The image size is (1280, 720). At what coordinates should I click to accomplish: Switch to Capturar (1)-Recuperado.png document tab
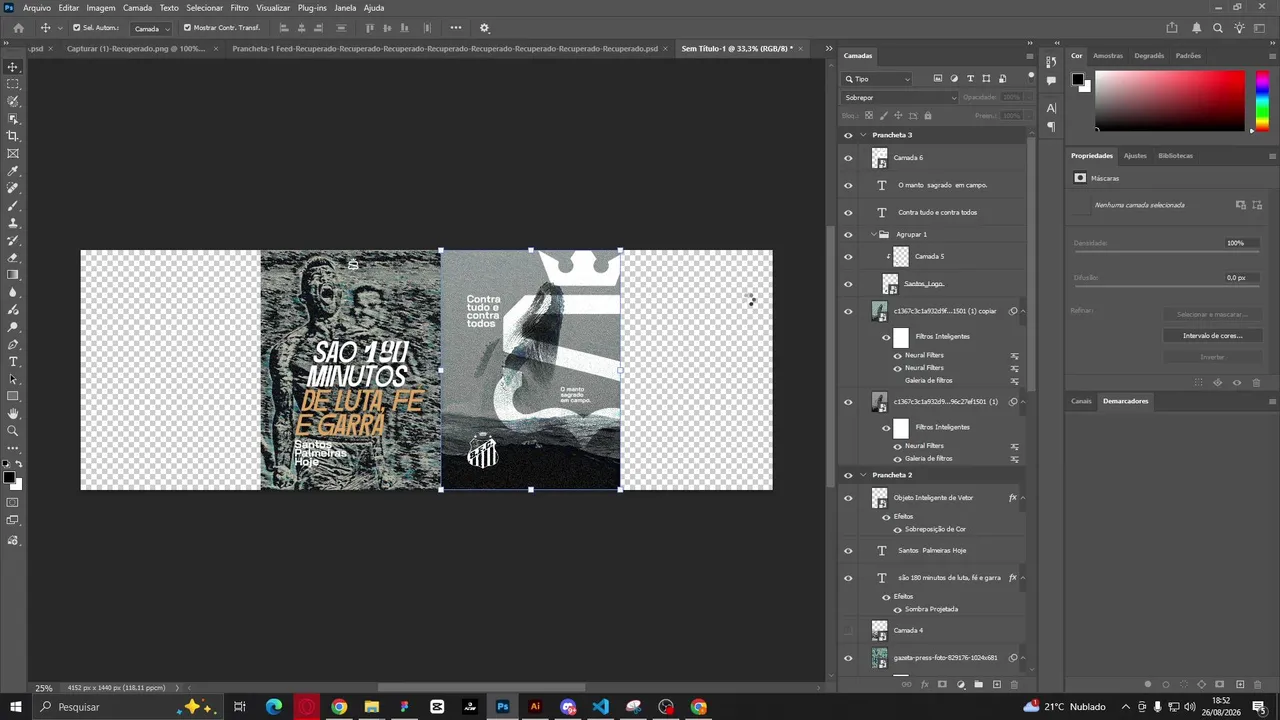coord(137,48)
